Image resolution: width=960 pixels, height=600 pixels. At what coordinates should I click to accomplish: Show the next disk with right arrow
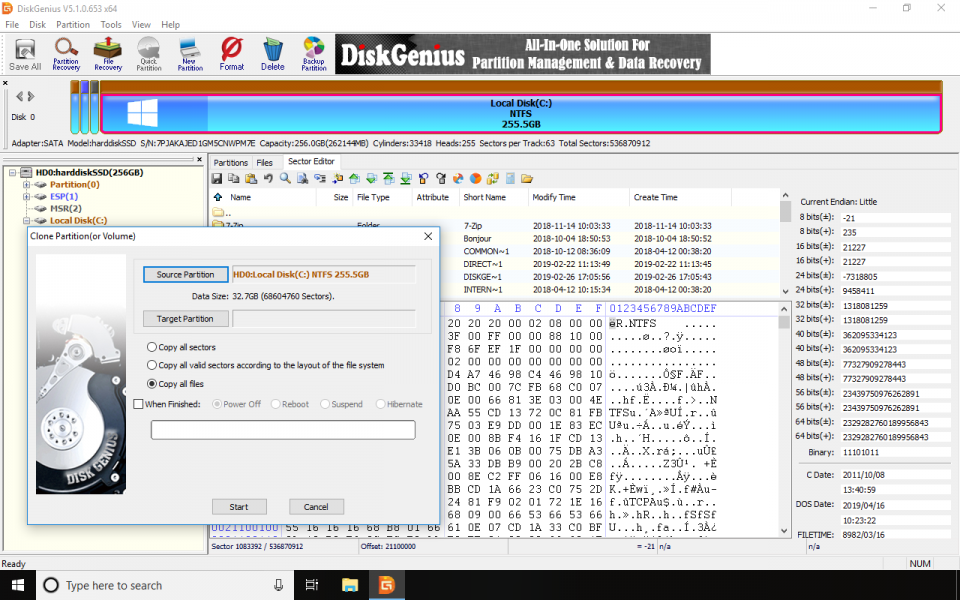(31, 97)
